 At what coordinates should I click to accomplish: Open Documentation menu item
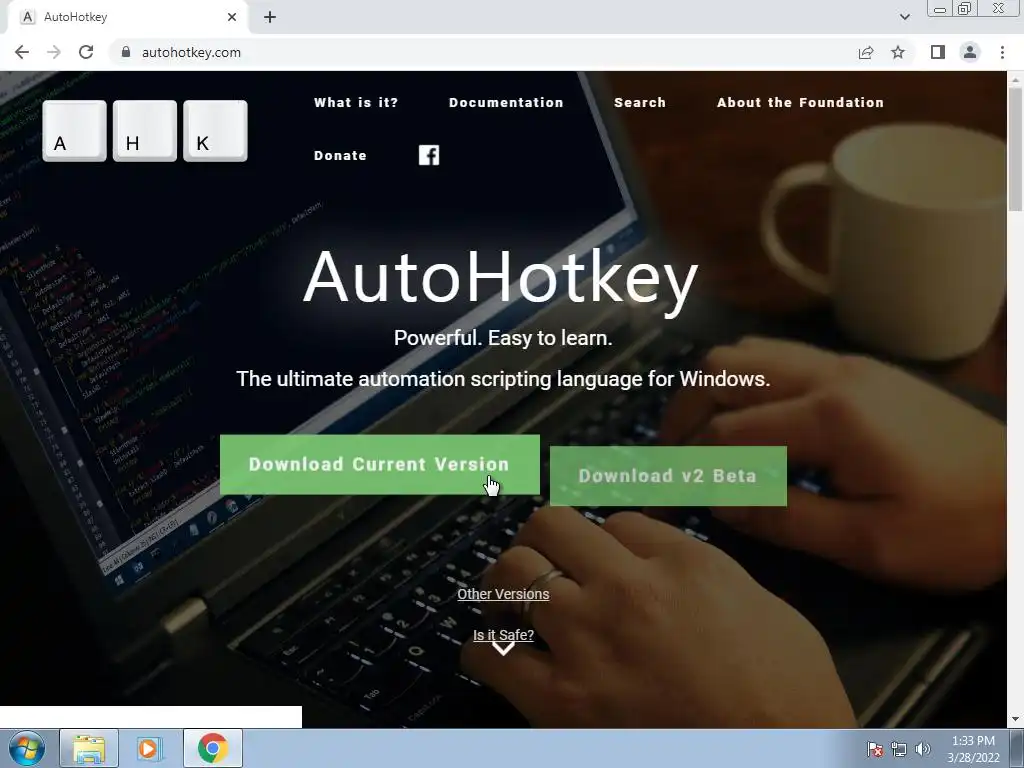tap(506, 103)
